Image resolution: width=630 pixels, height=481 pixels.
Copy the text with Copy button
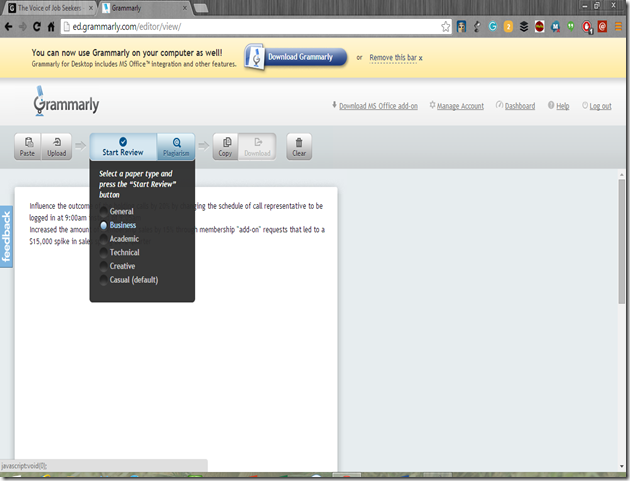pos(225,147)
